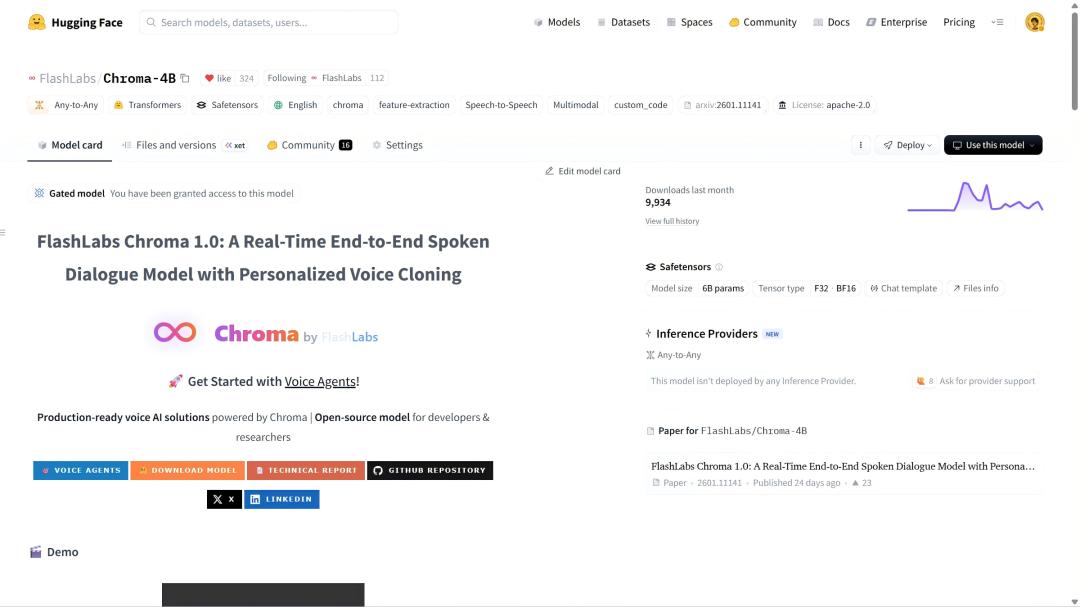Open the user profile avatar
This screenshot has width=1080, height=607.
coord(1035,22)
